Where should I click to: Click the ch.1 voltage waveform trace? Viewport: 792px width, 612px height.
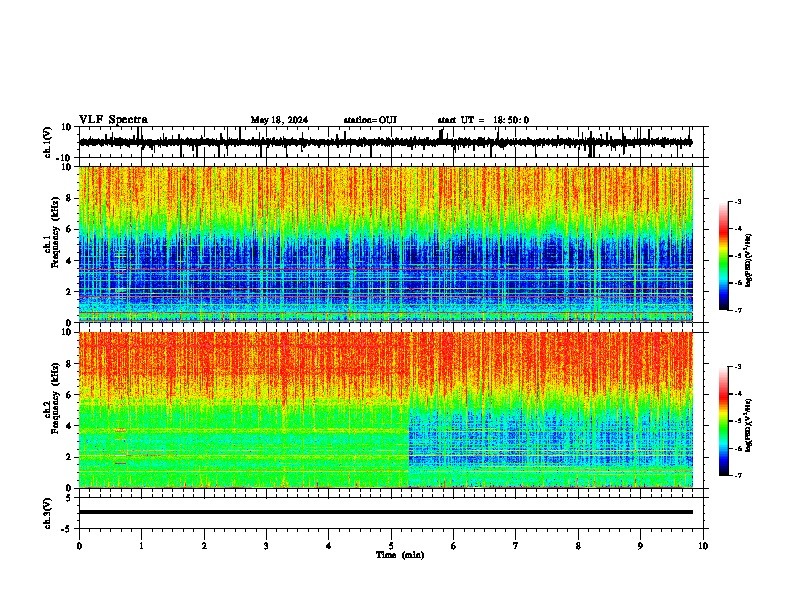[385, 142]
